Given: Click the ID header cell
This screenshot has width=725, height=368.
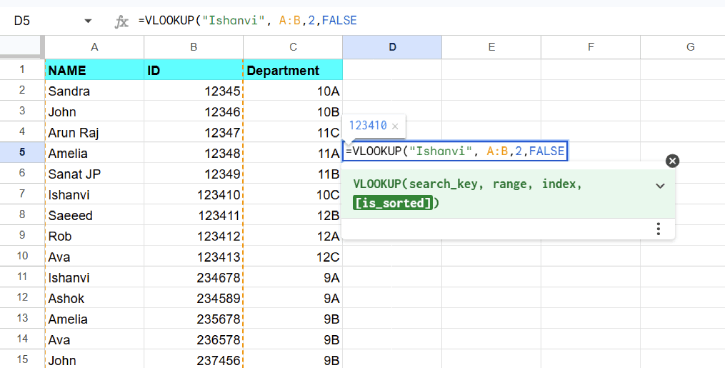Looking at the screenshot, I should pos(194,70).
